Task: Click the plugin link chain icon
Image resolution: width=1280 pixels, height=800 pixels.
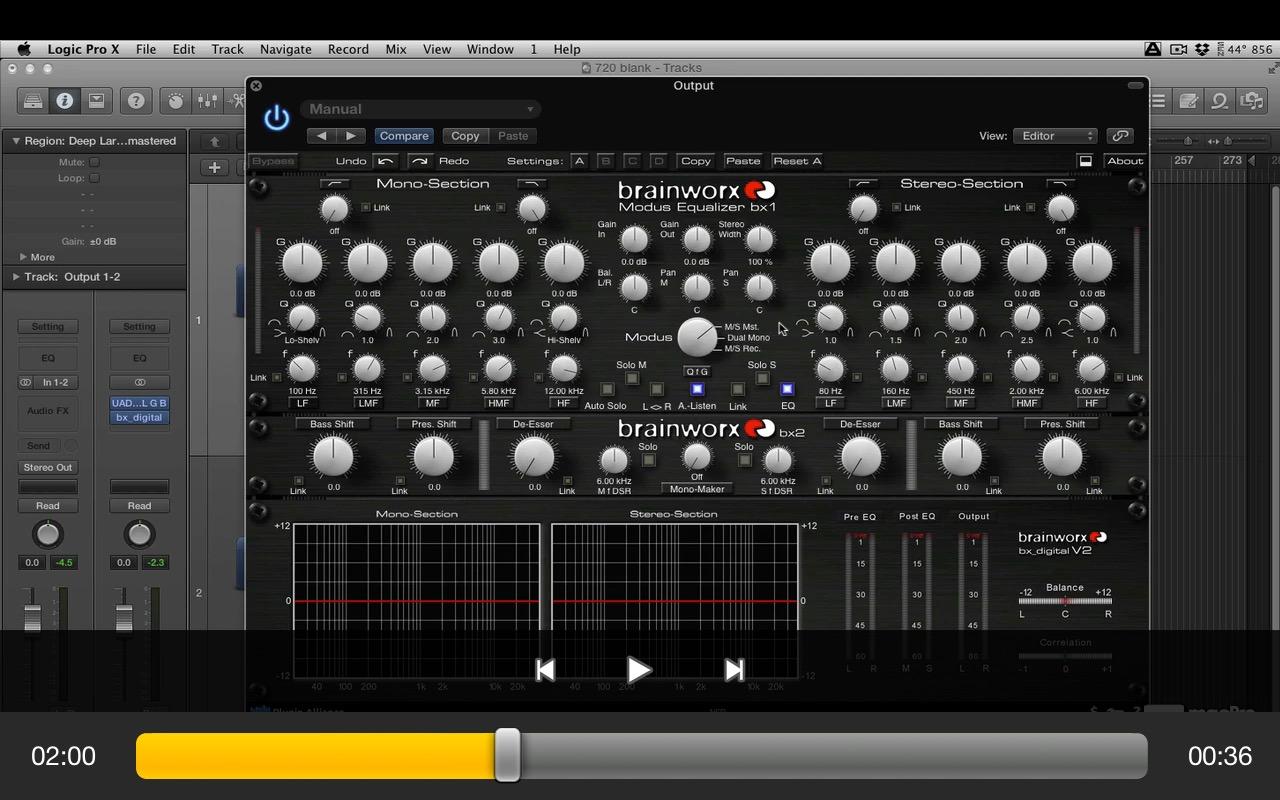Action: click(1120, 136)
